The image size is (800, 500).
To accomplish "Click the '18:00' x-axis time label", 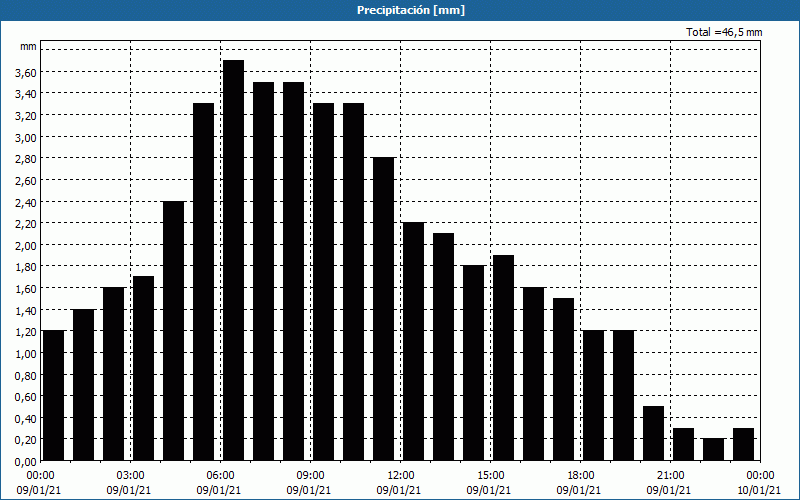I will pyautogui.click(x=580, y=476).
